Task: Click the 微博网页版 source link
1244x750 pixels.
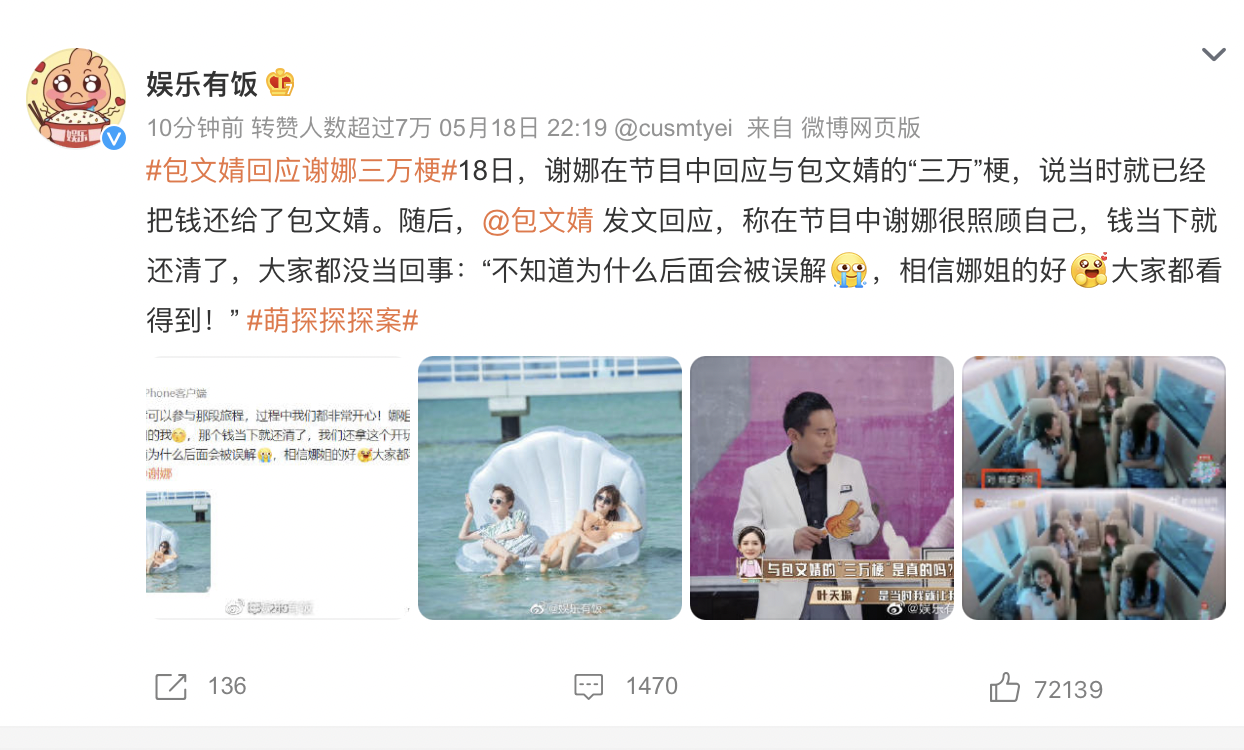Action: (860, 128)
